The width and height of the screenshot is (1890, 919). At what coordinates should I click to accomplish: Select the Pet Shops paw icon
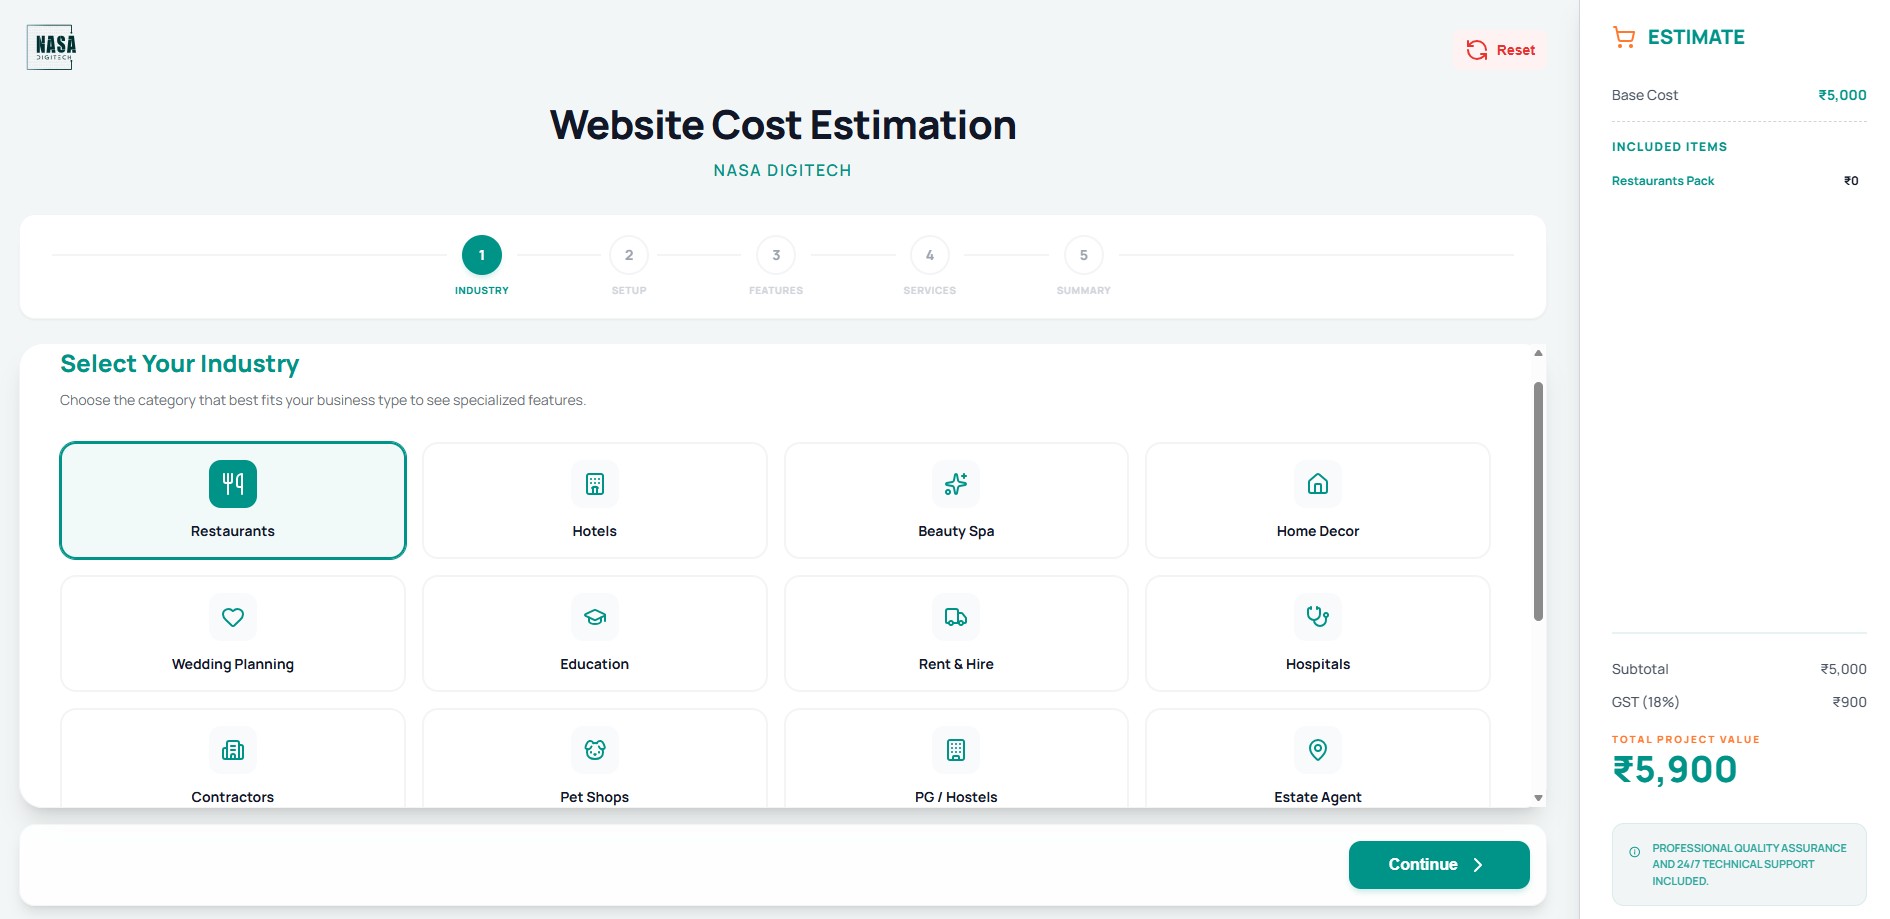pyautogui.click(x=594, y=750)
